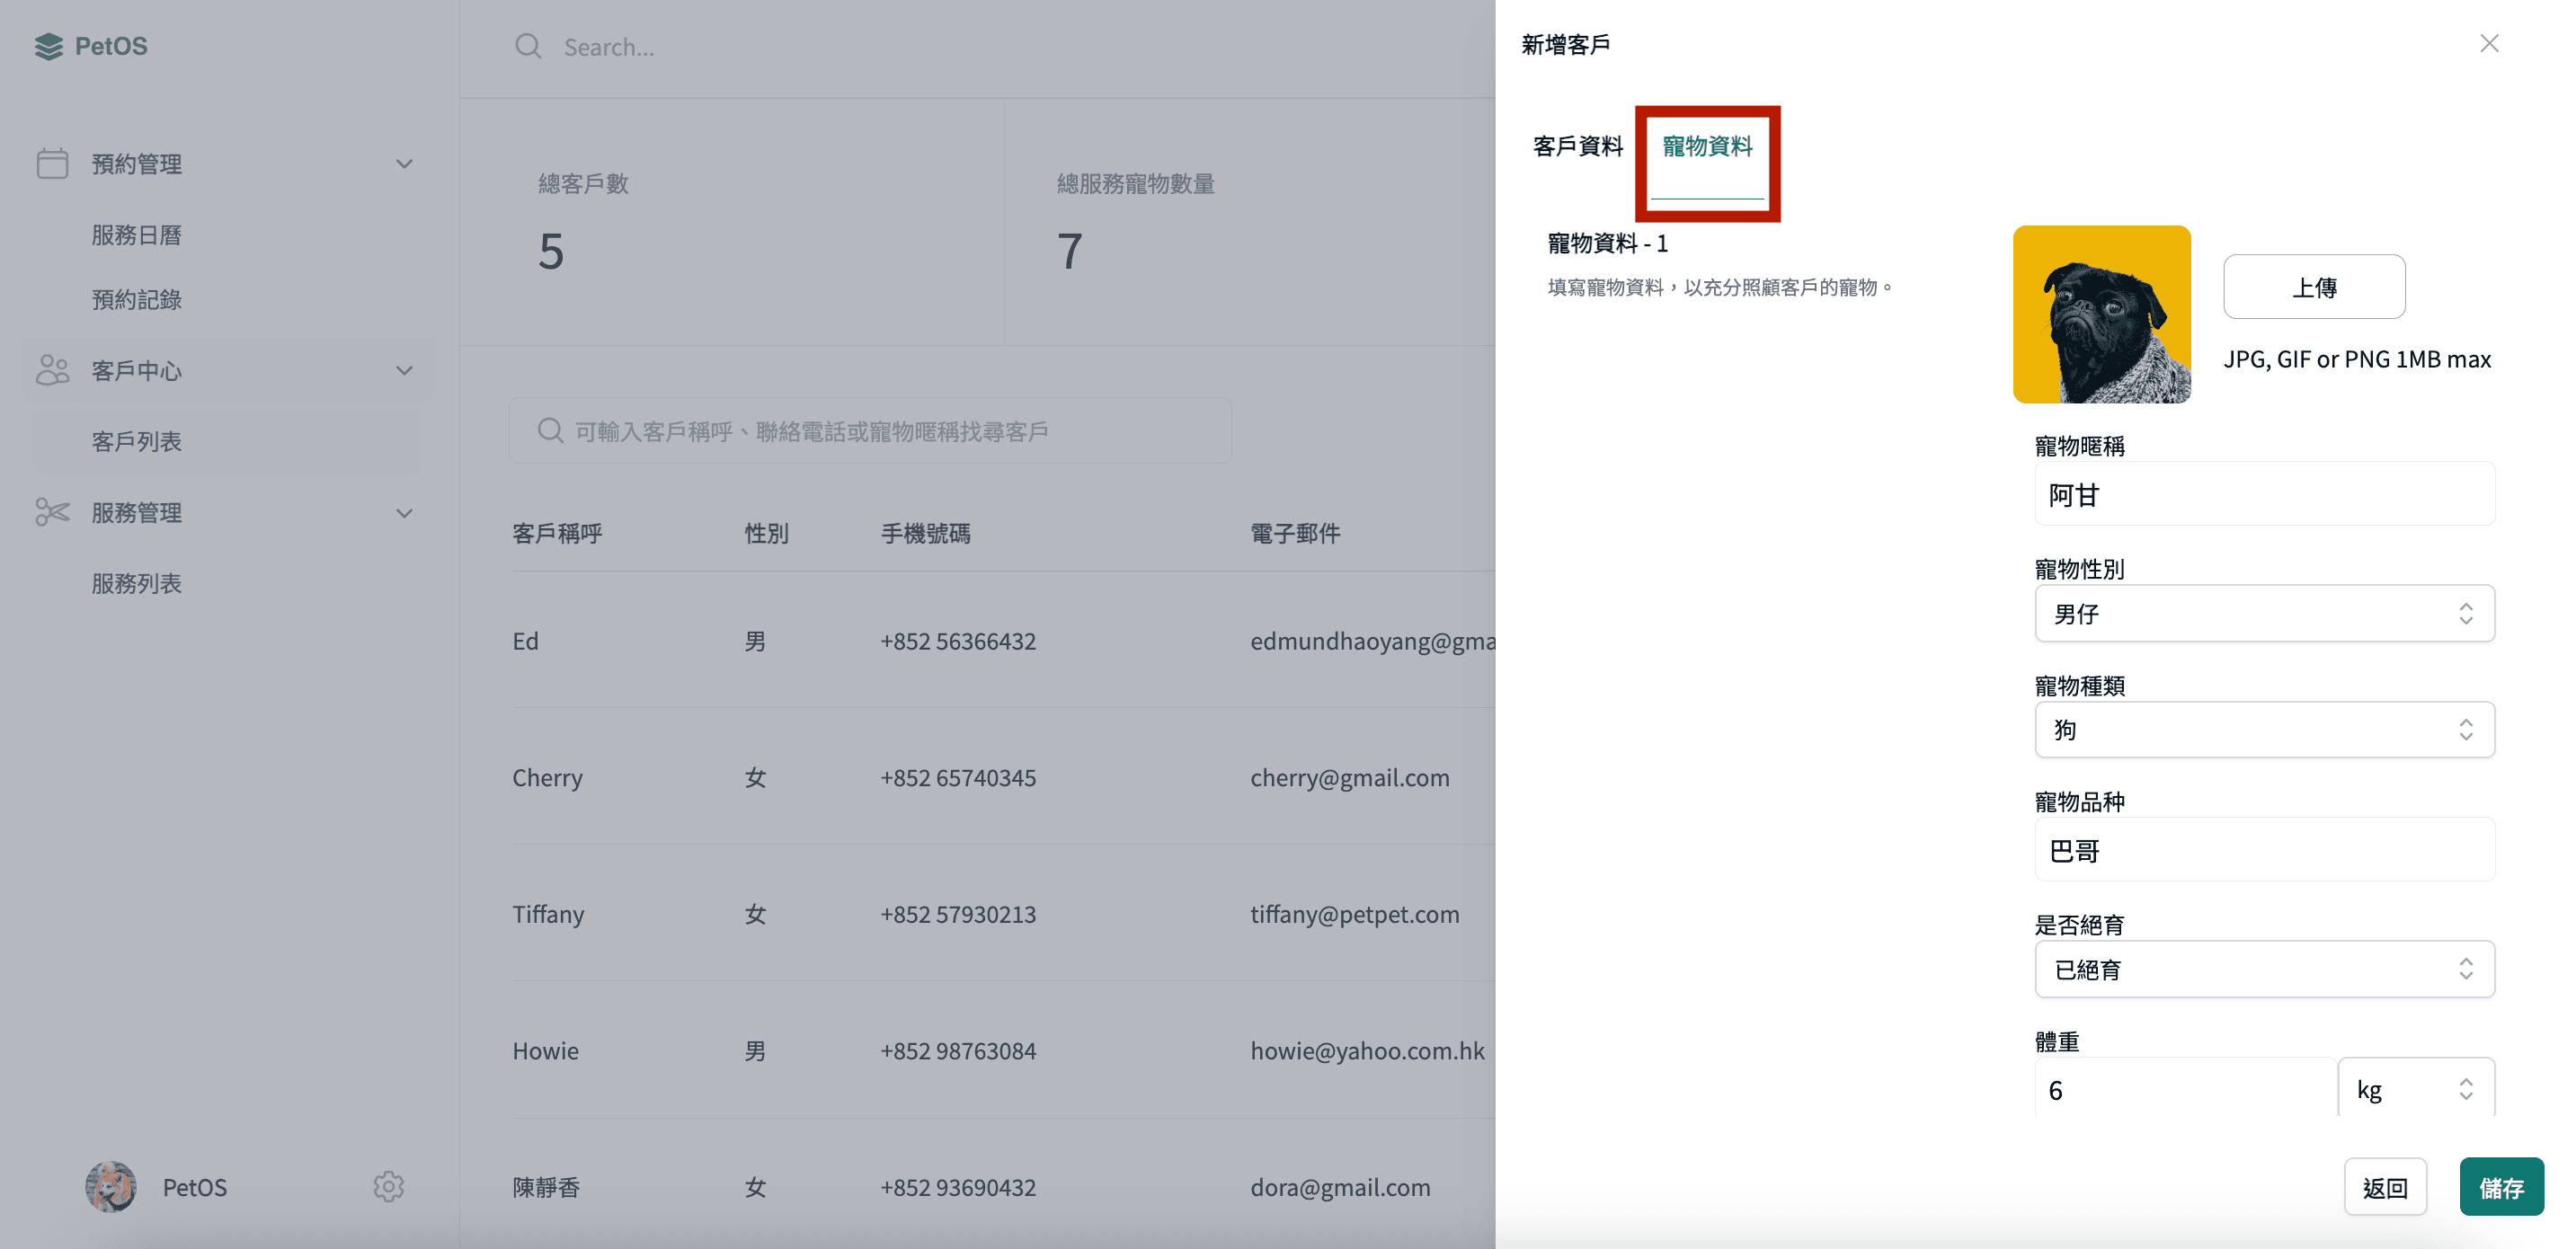Click the 電子郵件 column header
This screenshot has height=1249, width=2576.
1295,533
